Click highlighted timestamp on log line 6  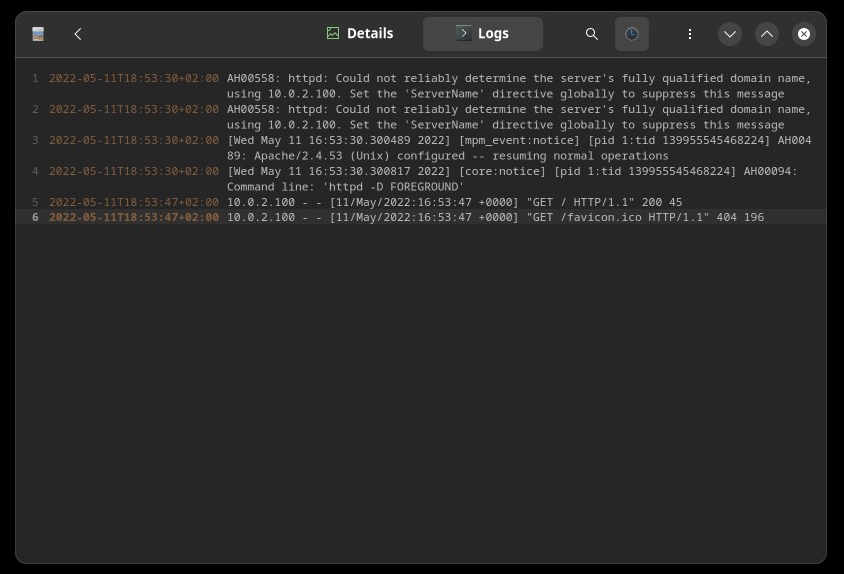134,217
